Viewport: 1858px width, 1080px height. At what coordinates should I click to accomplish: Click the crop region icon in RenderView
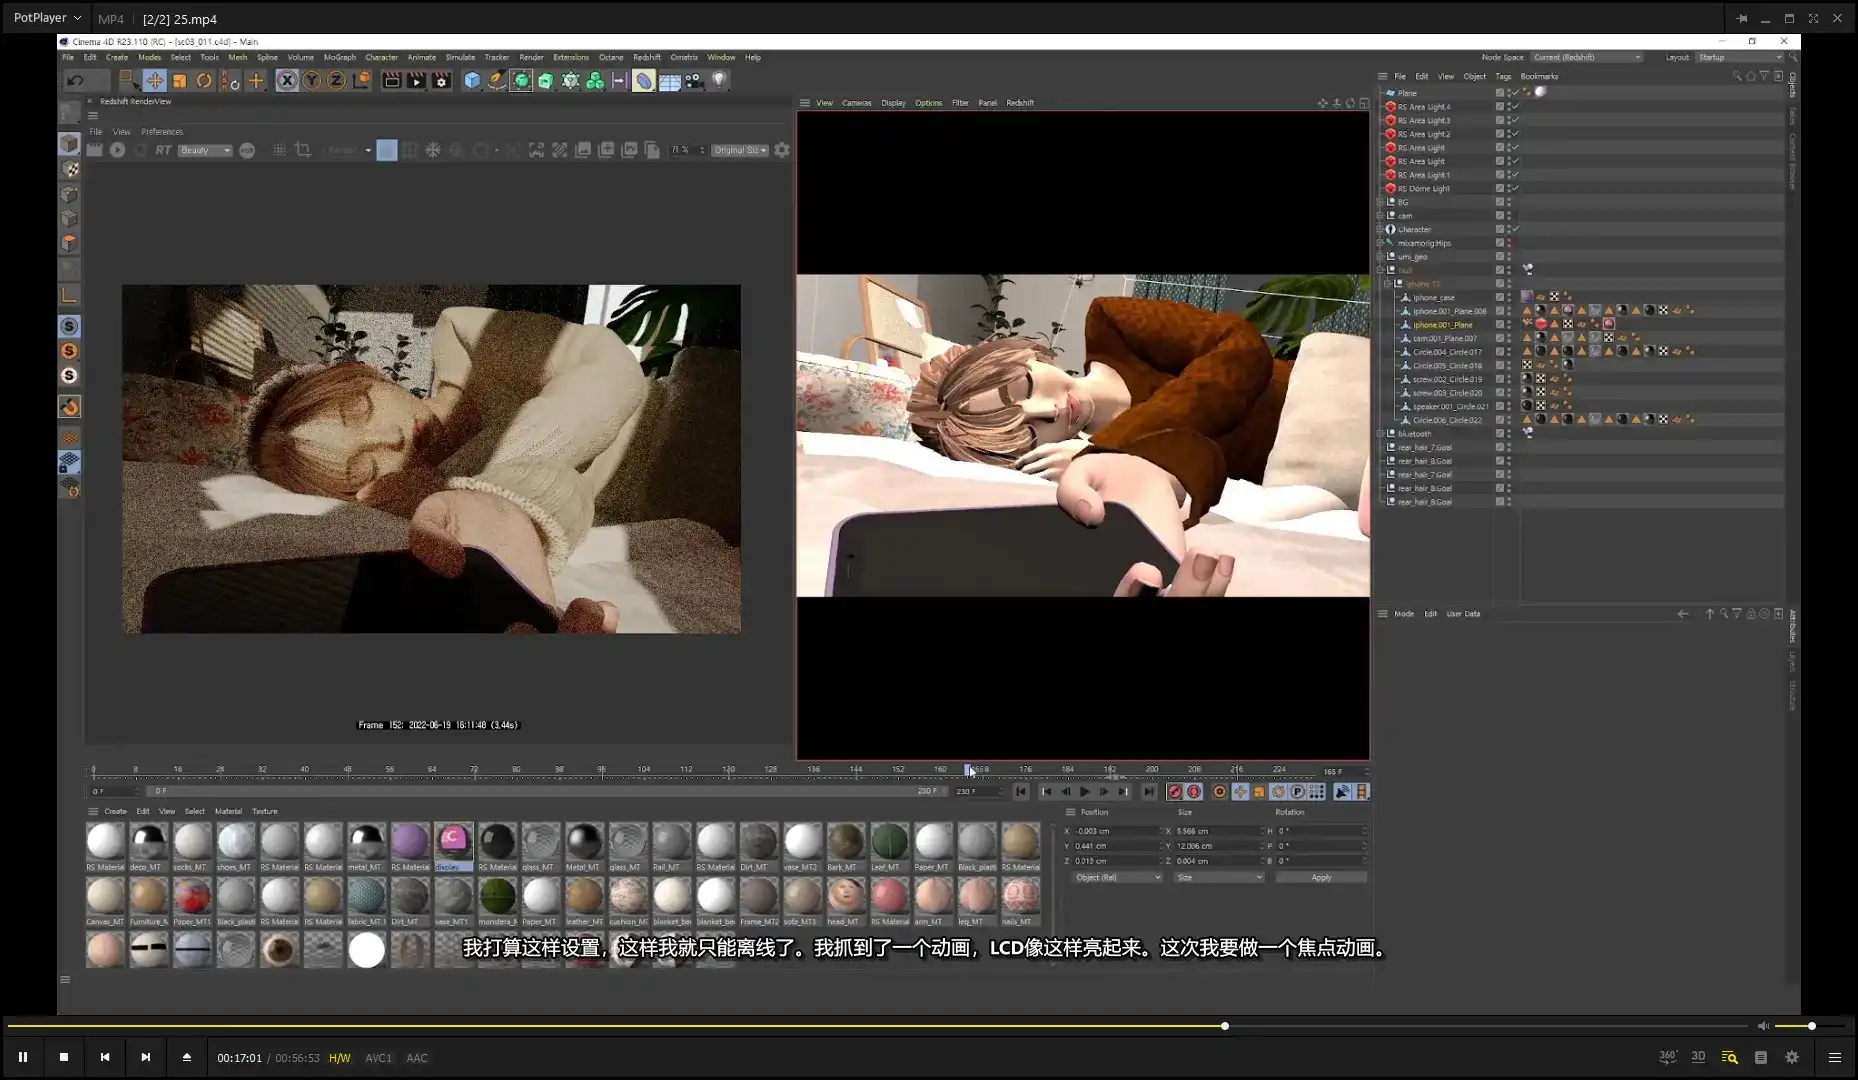(303, 150)
